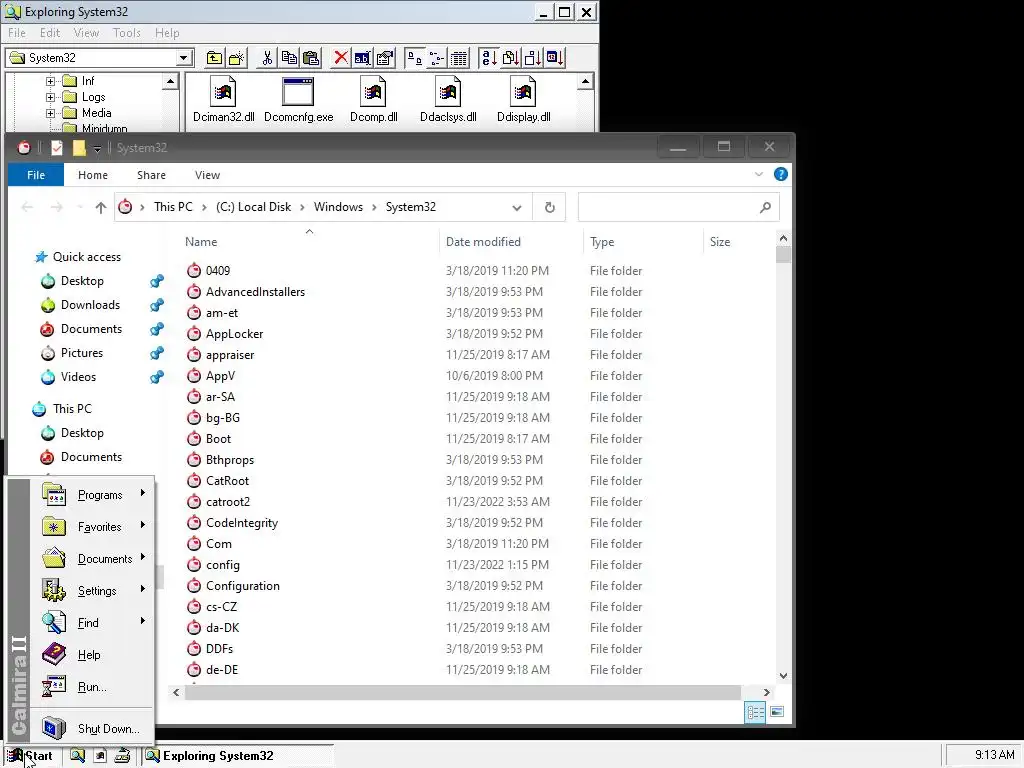Open the File menu in Exploring System32
Viewport: 1024px width, 768px height.
click(x=17, y=33)
